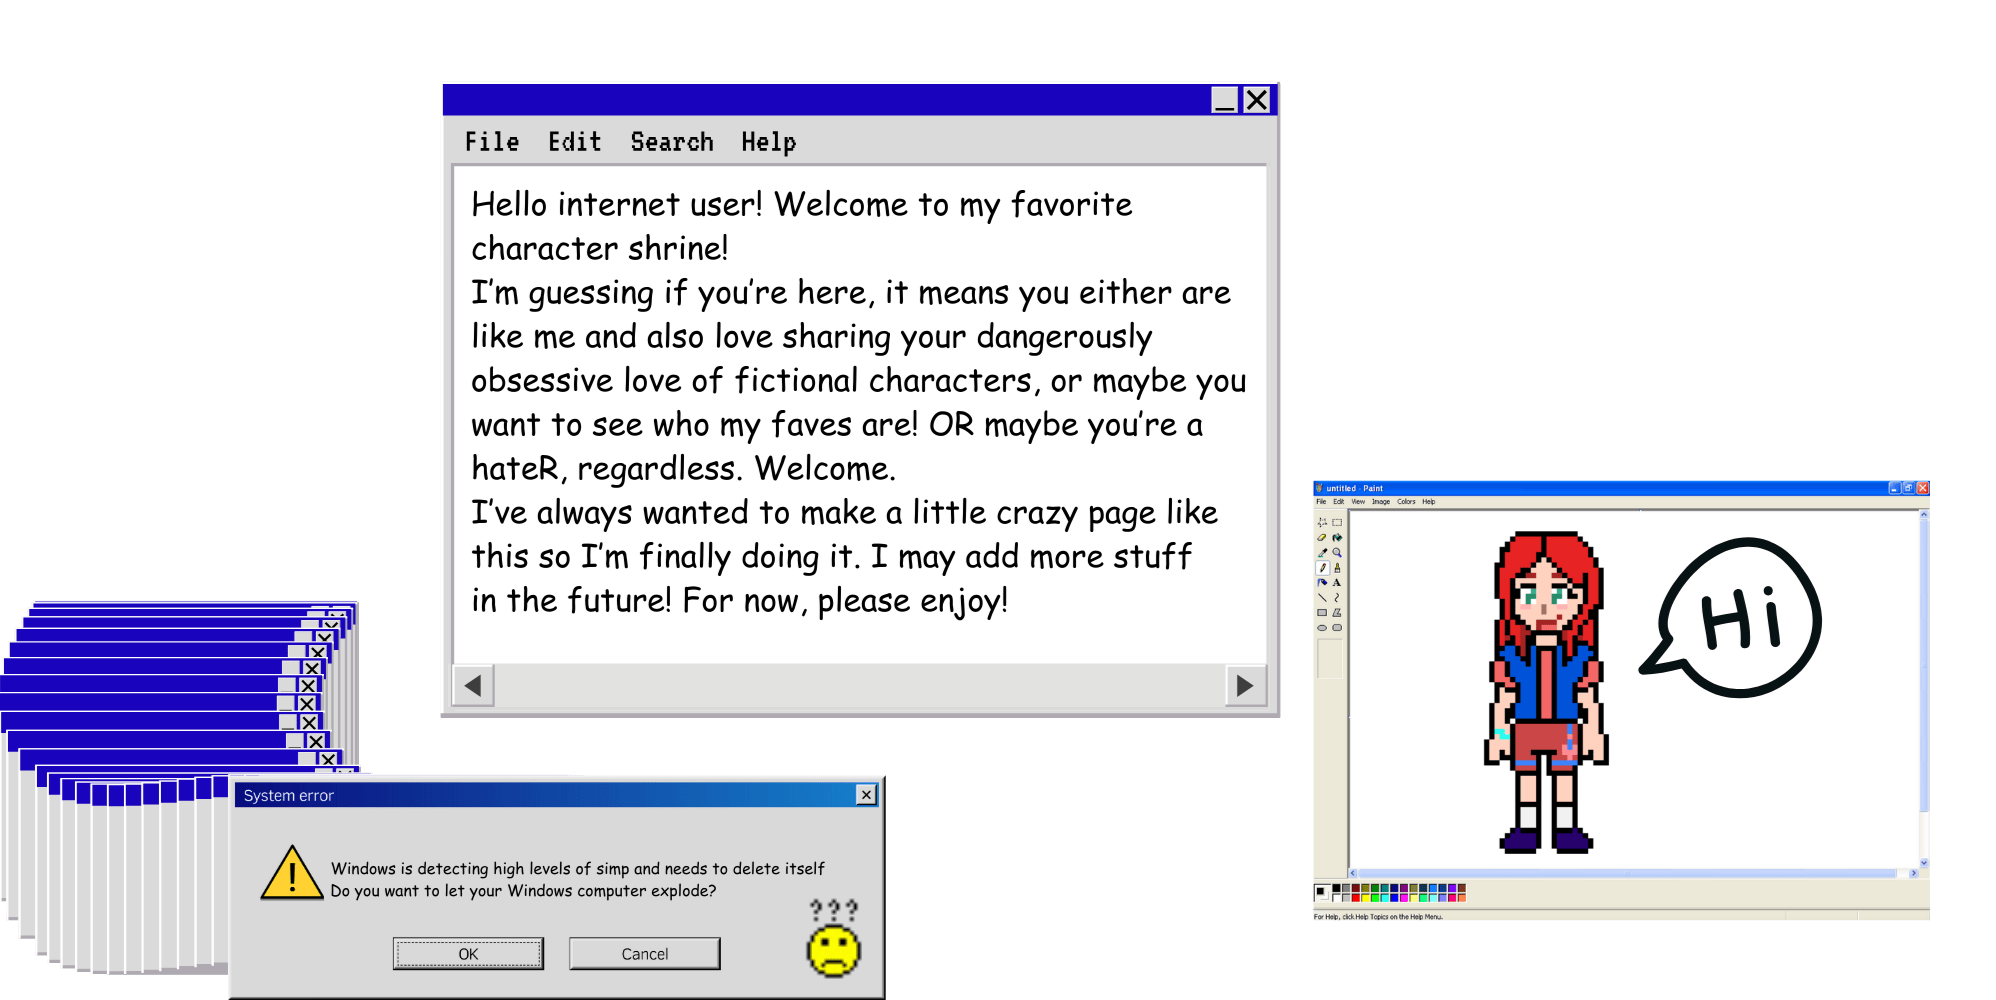This screenshot has height=1000, width=1996.
Task: Pick the Magnifier tool in Paint
Action: (1337, 553)
